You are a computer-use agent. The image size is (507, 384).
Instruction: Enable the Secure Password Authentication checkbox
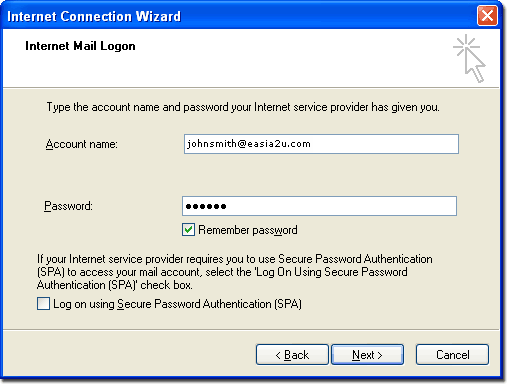click(x=43, y=304)
